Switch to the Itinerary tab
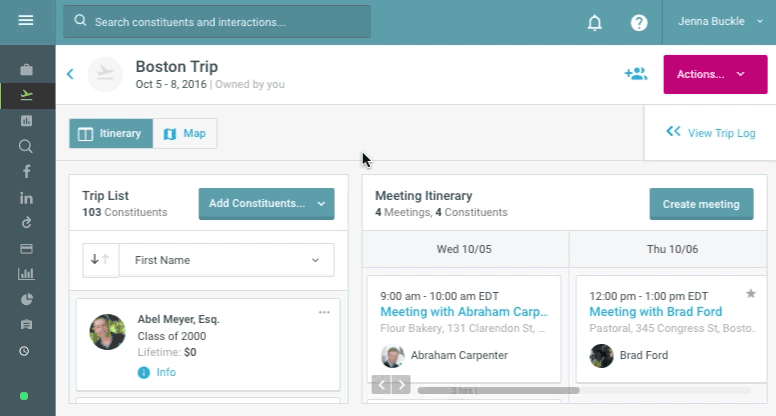The width and height of the screenshot is (776, 416). tap(111, 133)
